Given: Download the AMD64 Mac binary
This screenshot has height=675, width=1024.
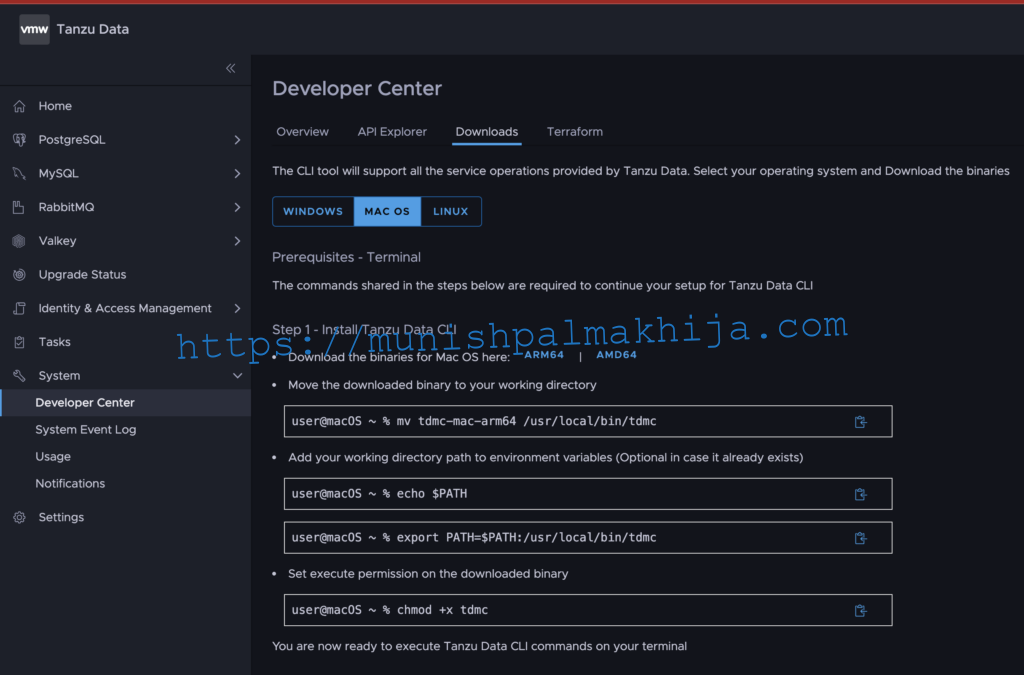Looking at the screenshot, I should [x=616, y=355].
